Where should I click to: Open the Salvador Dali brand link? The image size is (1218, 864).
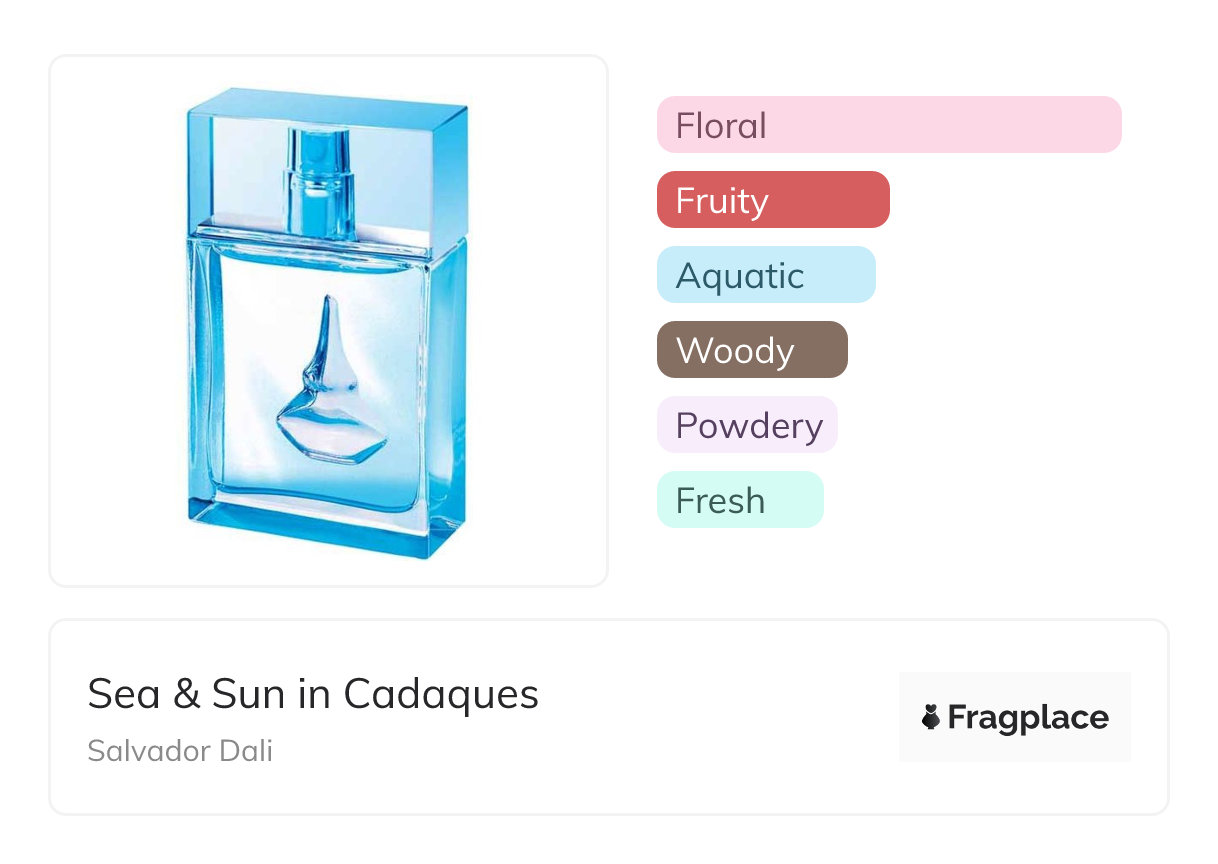pyautogui.click(x=180, y=751)
